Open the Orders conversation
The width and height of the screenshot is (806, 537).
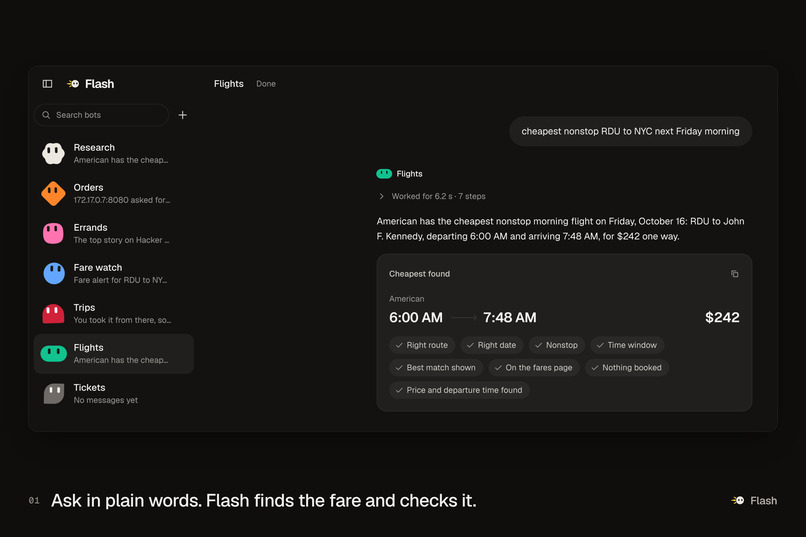point(114,193)
